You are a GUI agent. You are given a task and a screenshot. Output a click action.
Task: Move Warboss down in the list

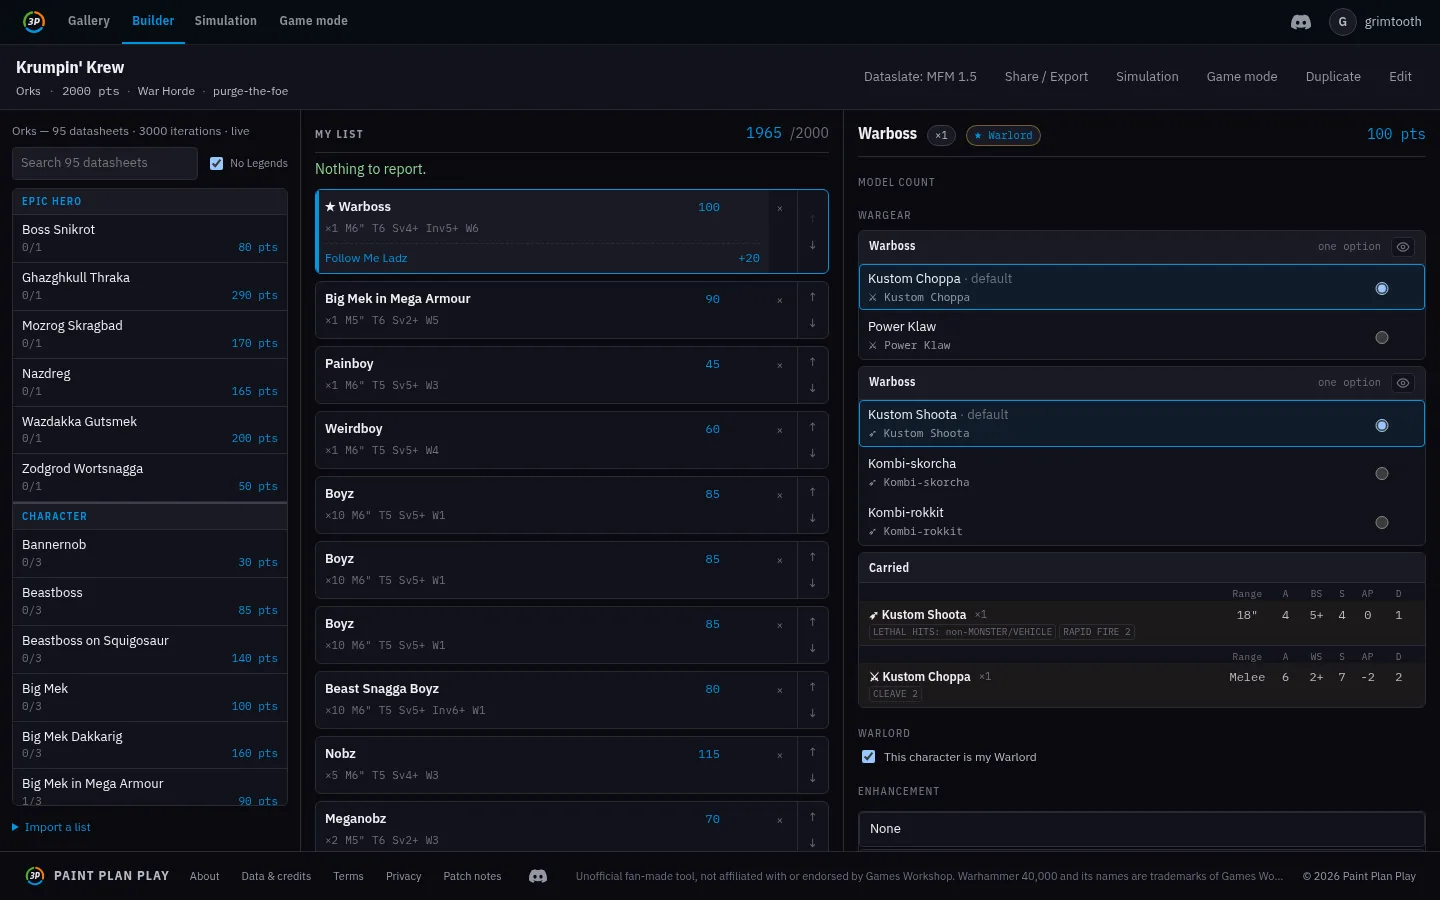812,245
